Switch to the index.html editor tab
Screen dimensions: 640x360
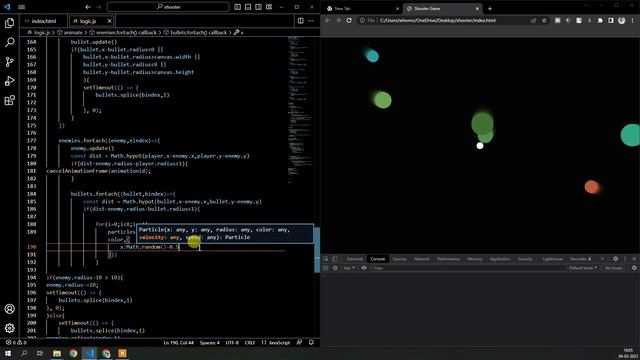coord(44,21)
